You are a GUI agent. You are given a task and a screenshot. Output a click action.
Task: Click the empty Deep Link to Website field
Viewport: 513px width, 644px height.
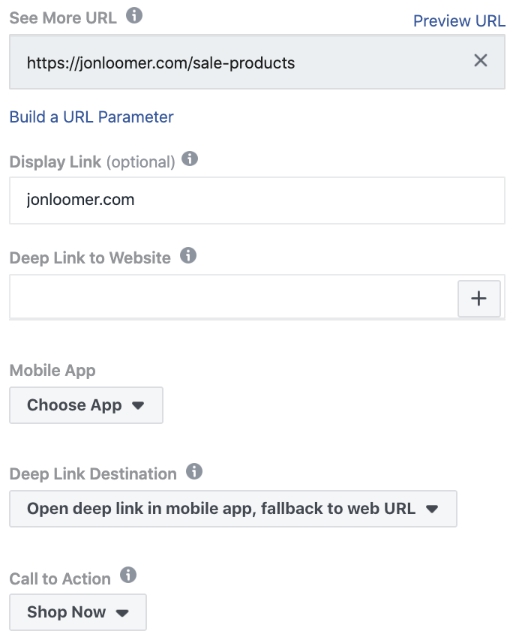point(233,297)
